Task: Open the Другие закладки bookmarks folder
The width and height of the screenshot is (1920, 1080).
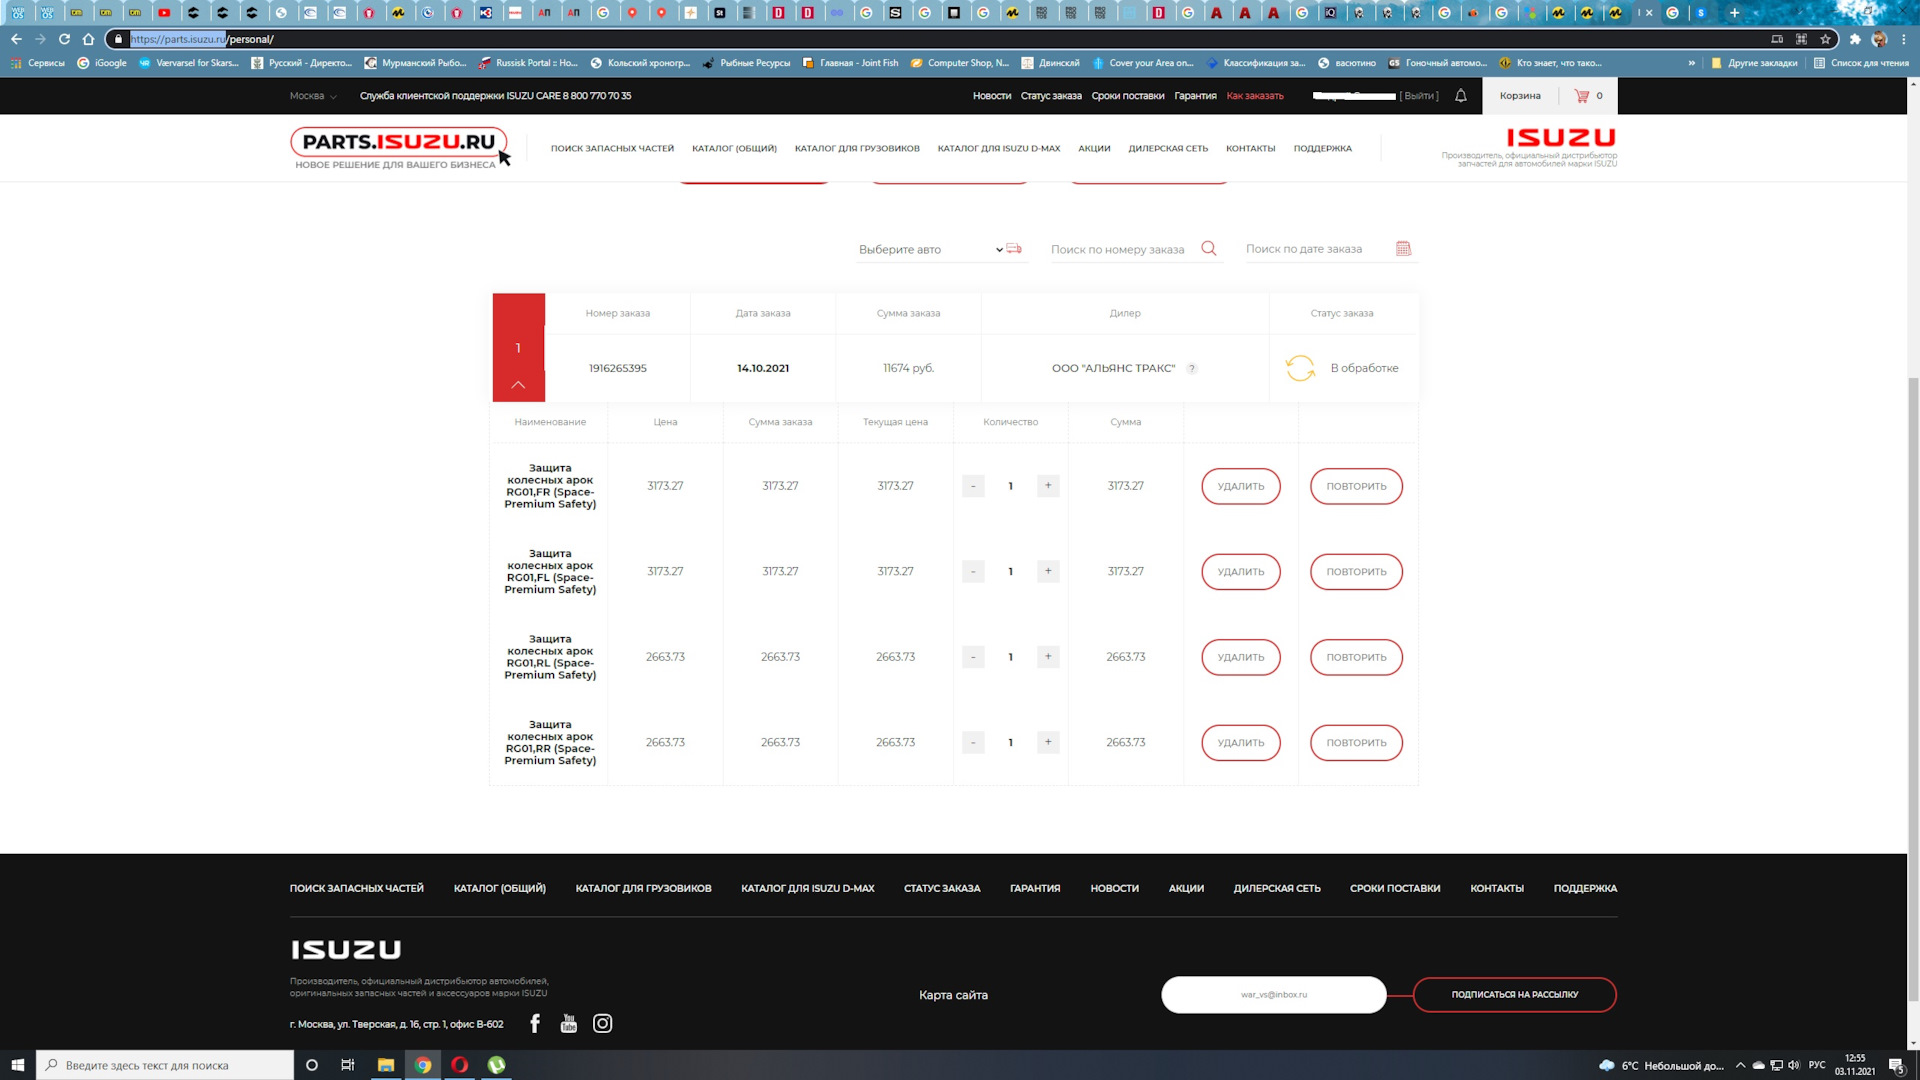Action: (x=1755, y=63)
